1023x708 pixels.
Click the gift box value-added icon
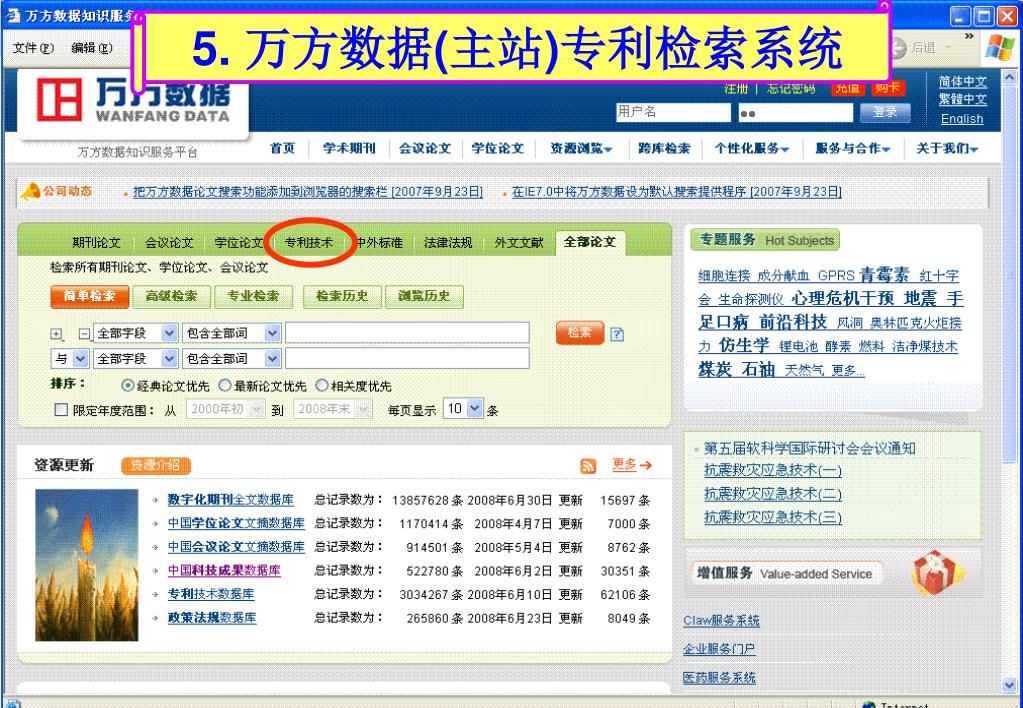[x=937, y=572]
